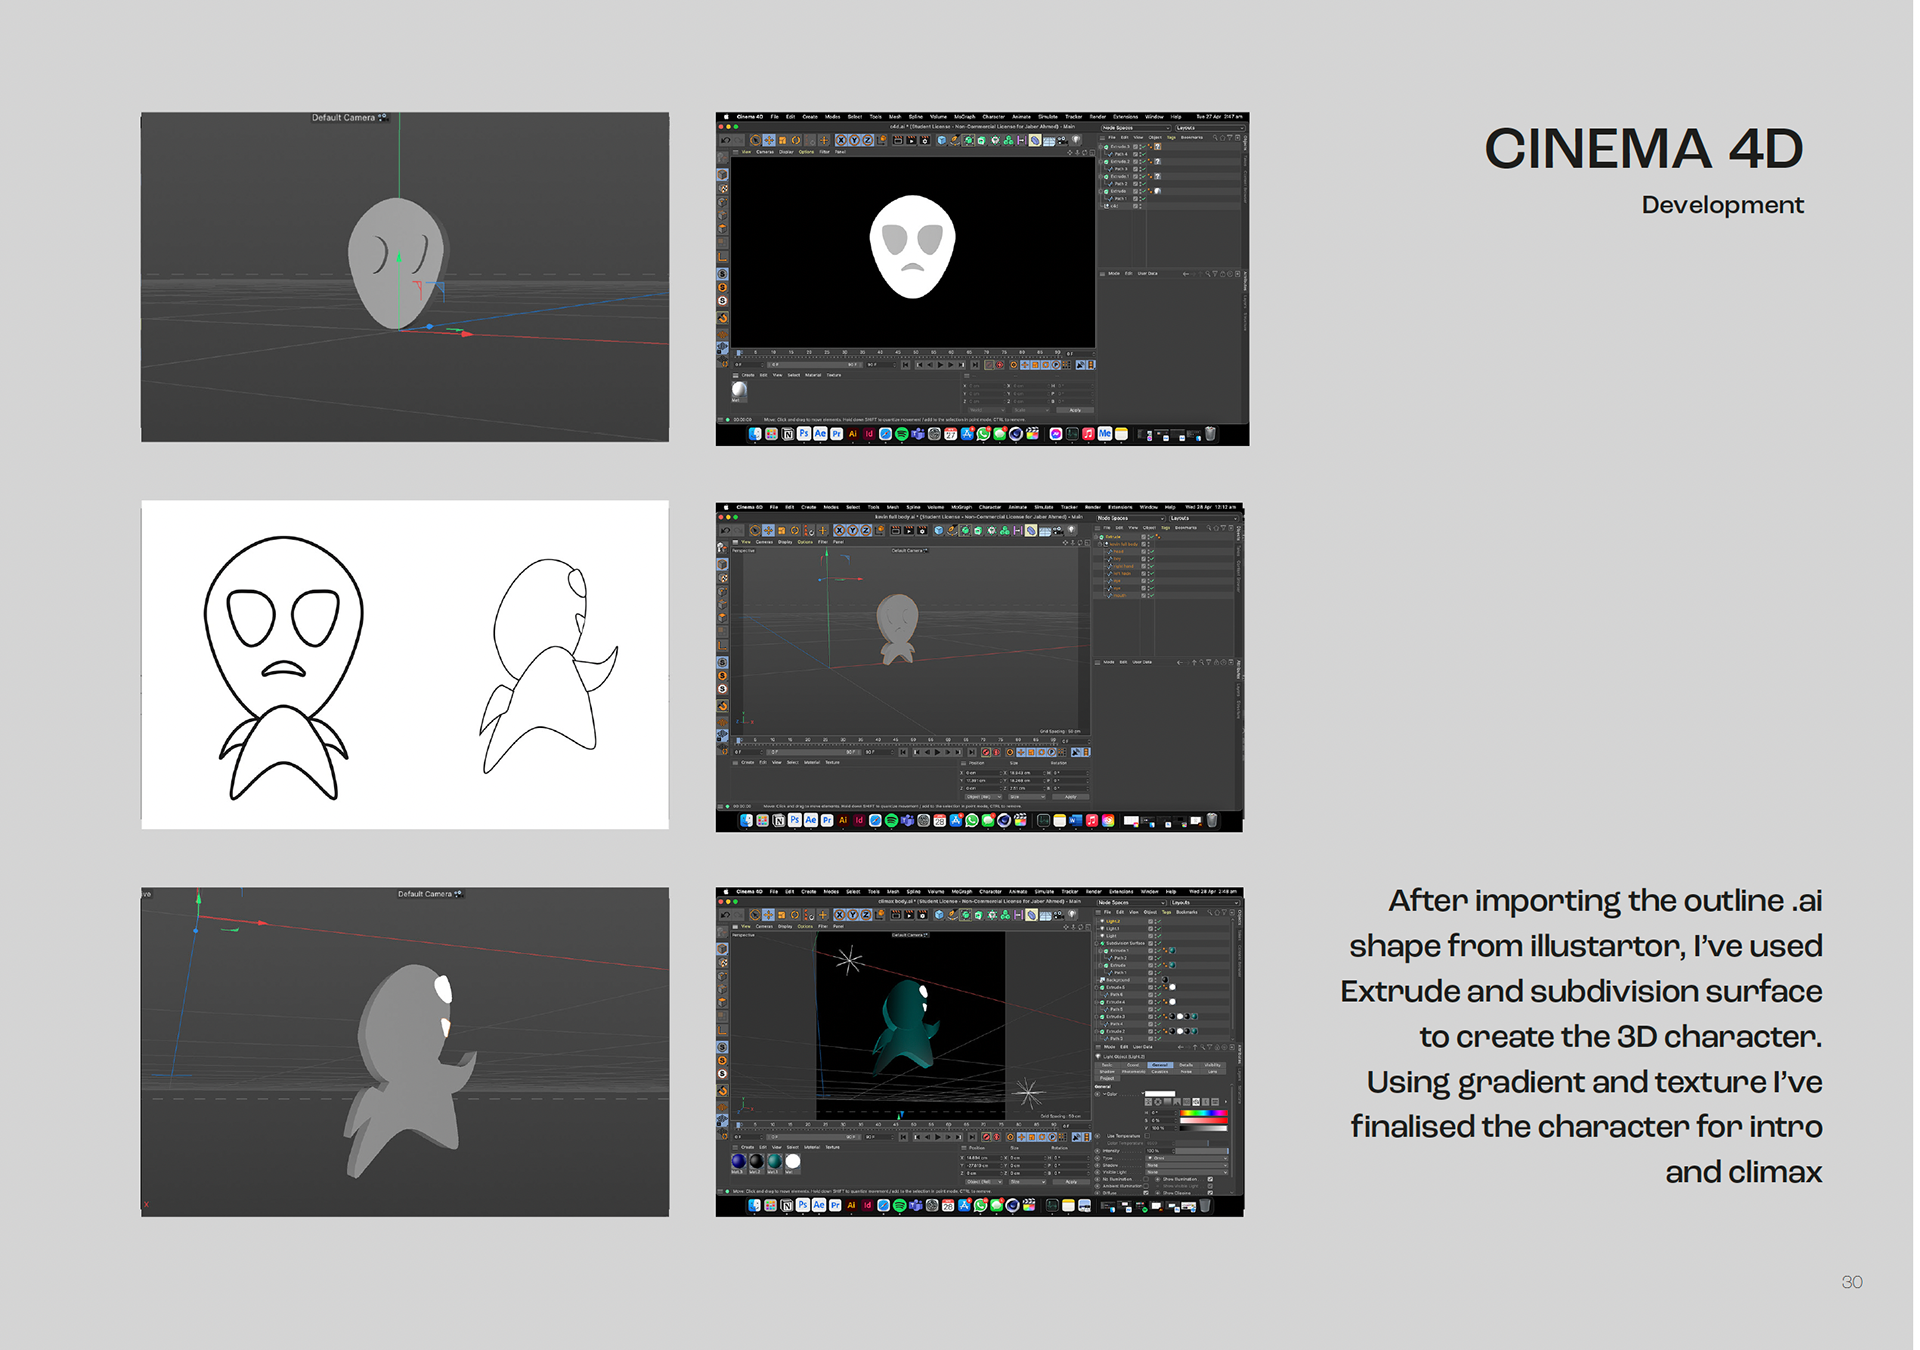Click Model mode cube in kevin full body.ai sidebar
The width and height of the screenshot is (1920, 1350).
pos(722,564)
